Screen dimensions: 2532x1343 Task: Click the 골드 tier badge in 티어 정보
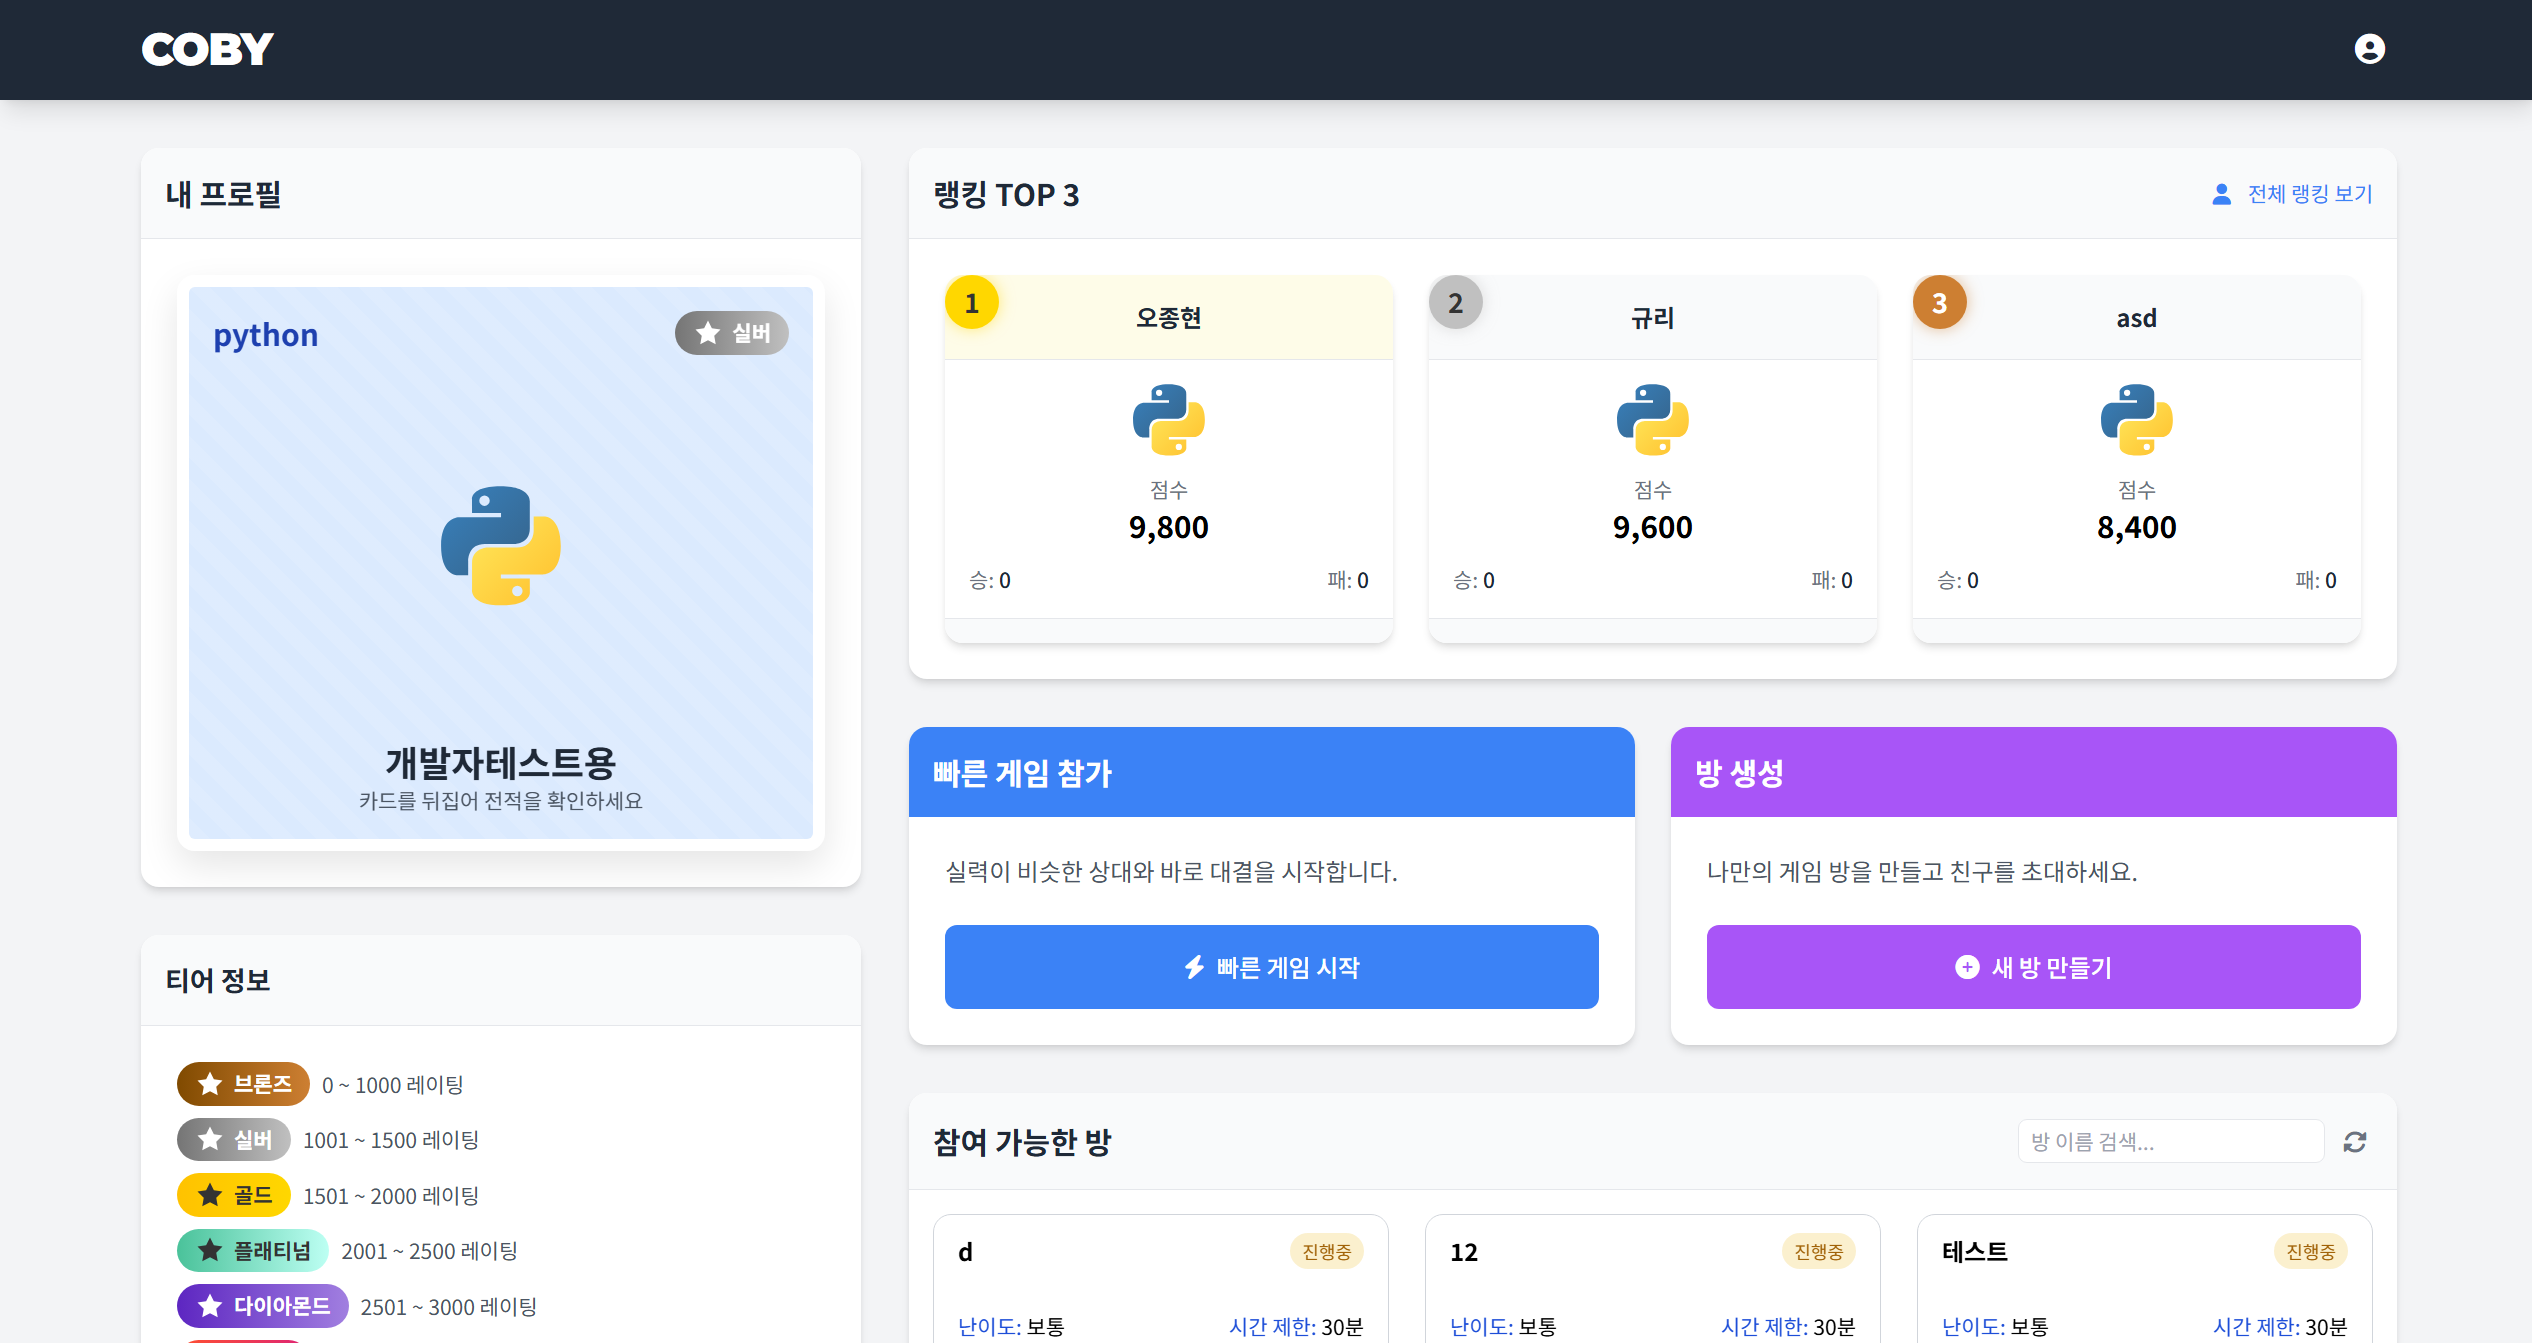pos(233,1194)
